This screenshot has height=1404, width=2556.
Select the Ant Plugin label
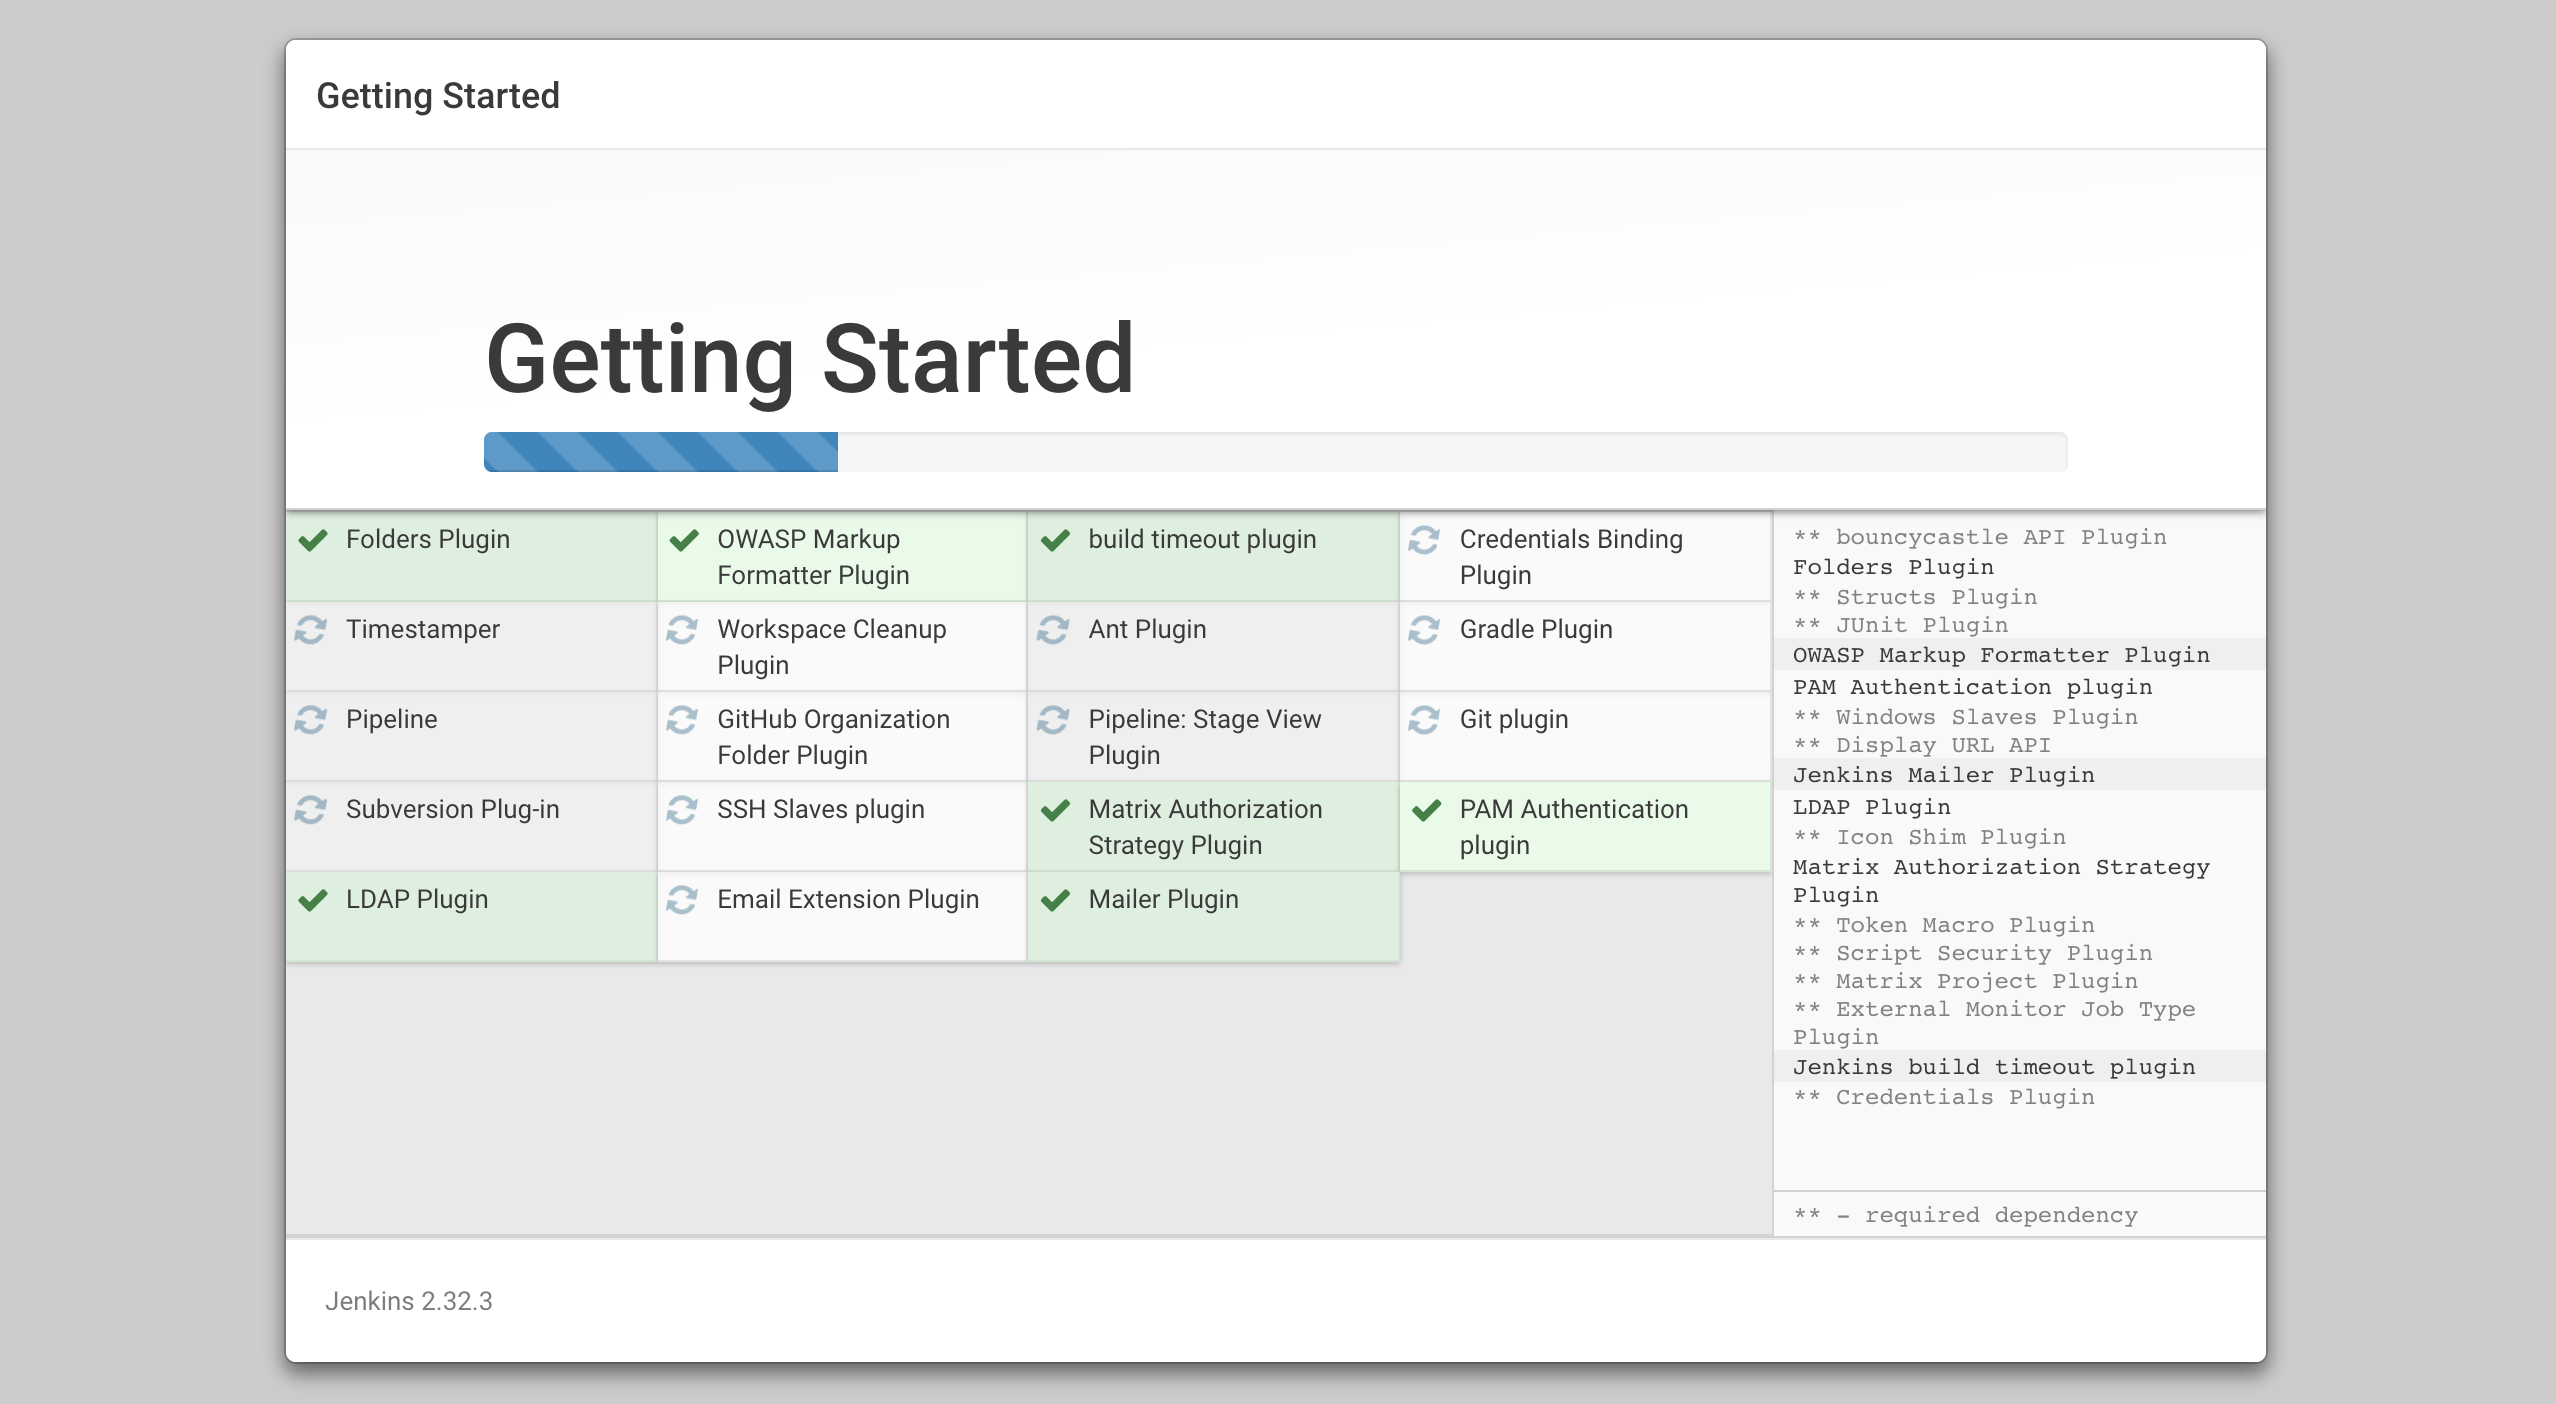1147,630
